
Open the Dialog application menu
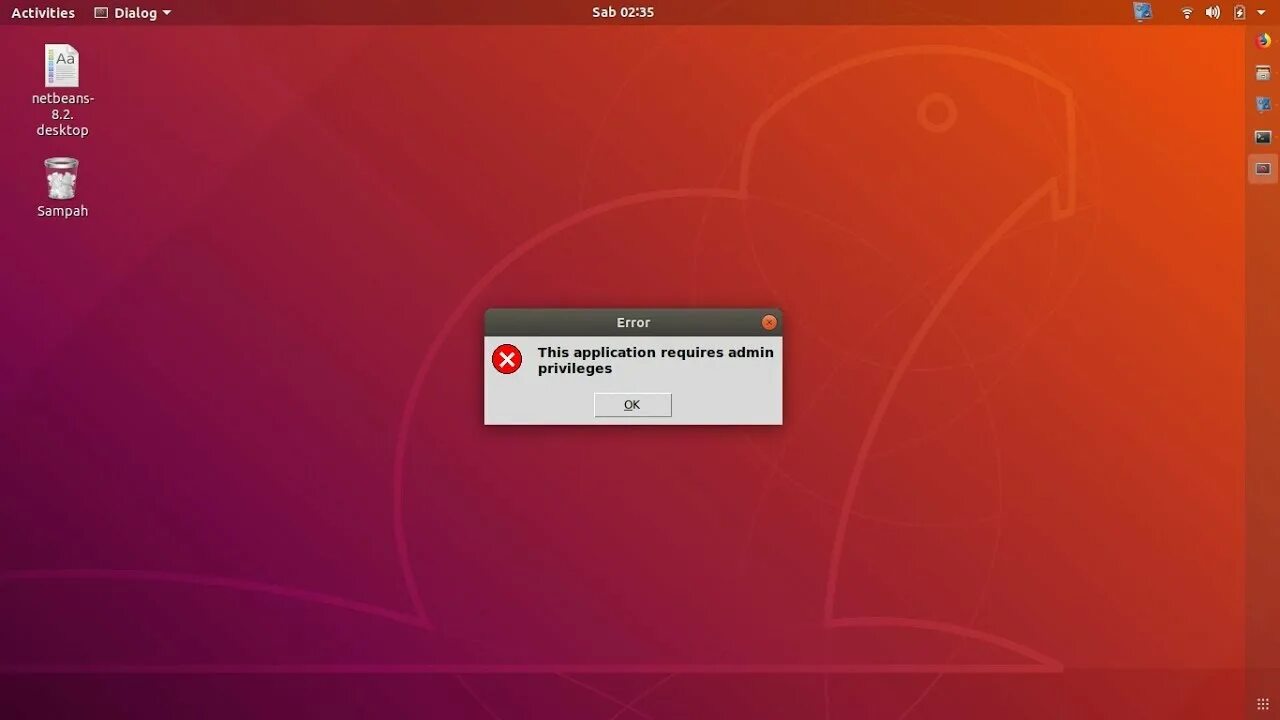point(132,13)
